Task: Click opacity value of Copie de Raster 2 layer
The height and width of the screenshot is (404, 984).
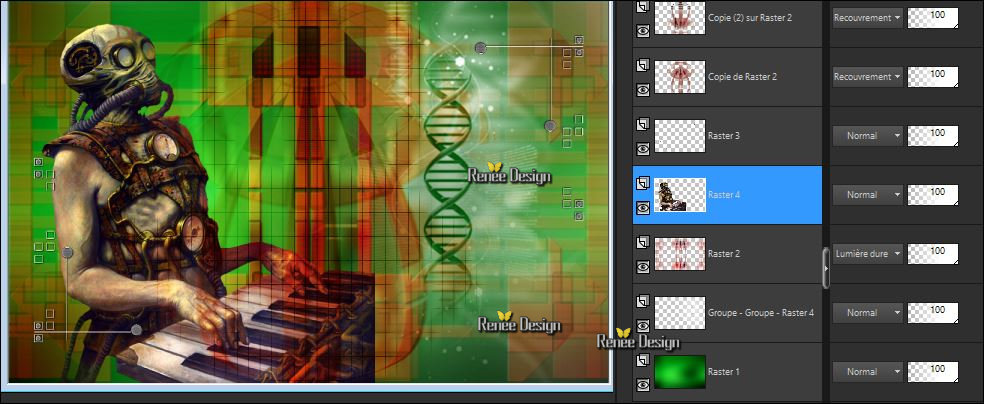Action: tap(933, 77)
